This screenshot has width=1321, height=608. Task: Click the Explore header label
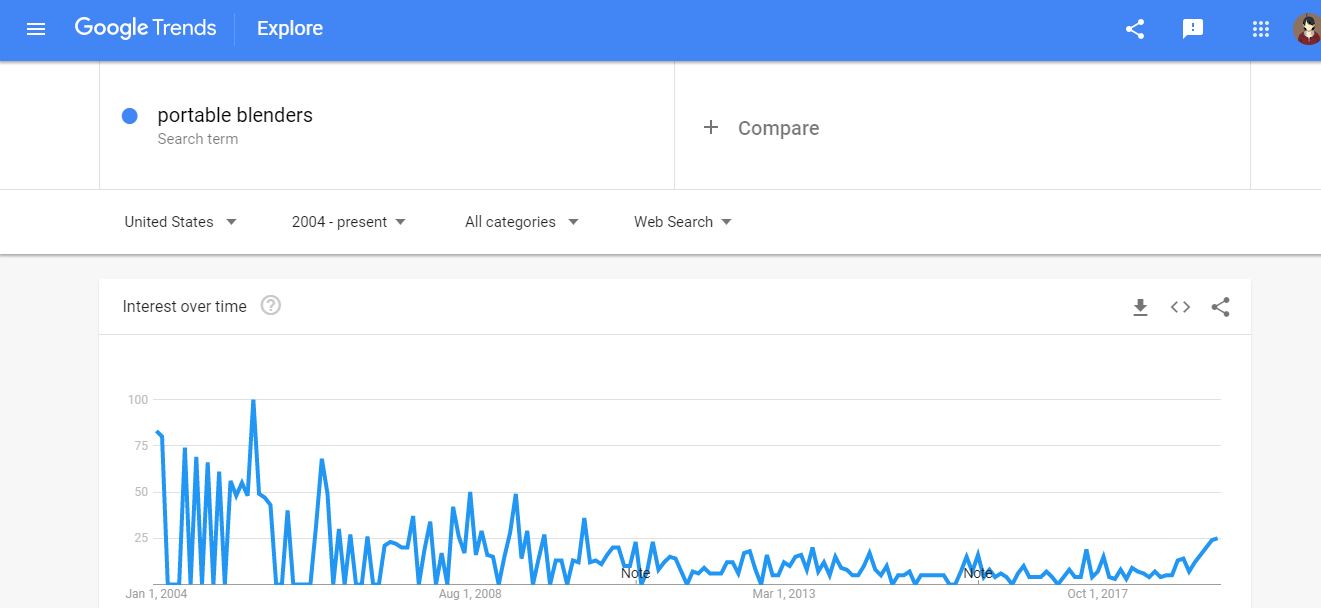coord(290,29)
